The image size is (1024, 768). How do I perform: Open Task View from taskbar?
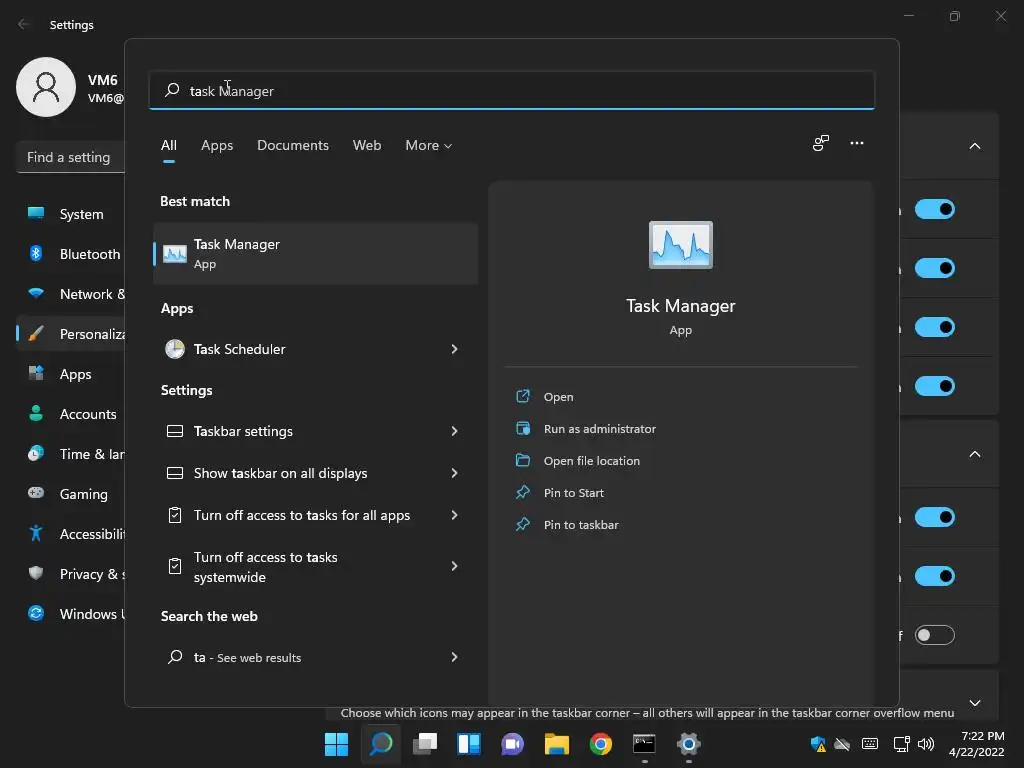[425, 744]
